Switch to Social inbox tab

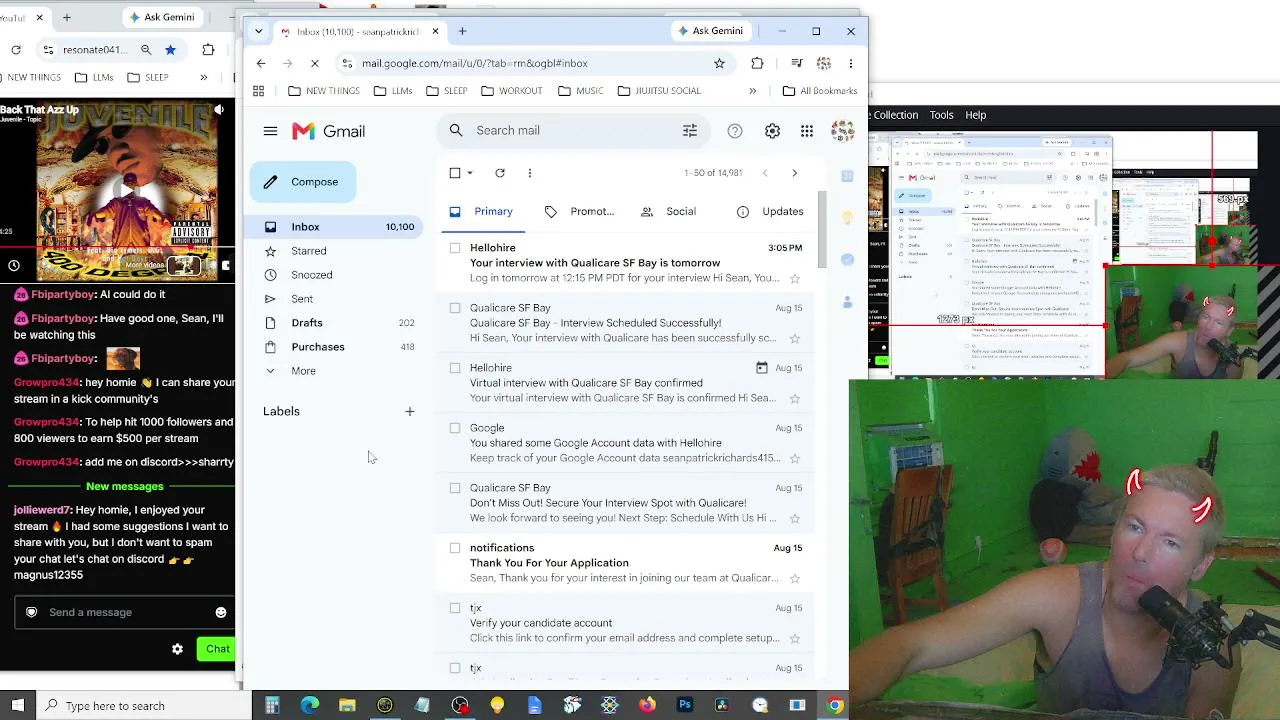668,212
